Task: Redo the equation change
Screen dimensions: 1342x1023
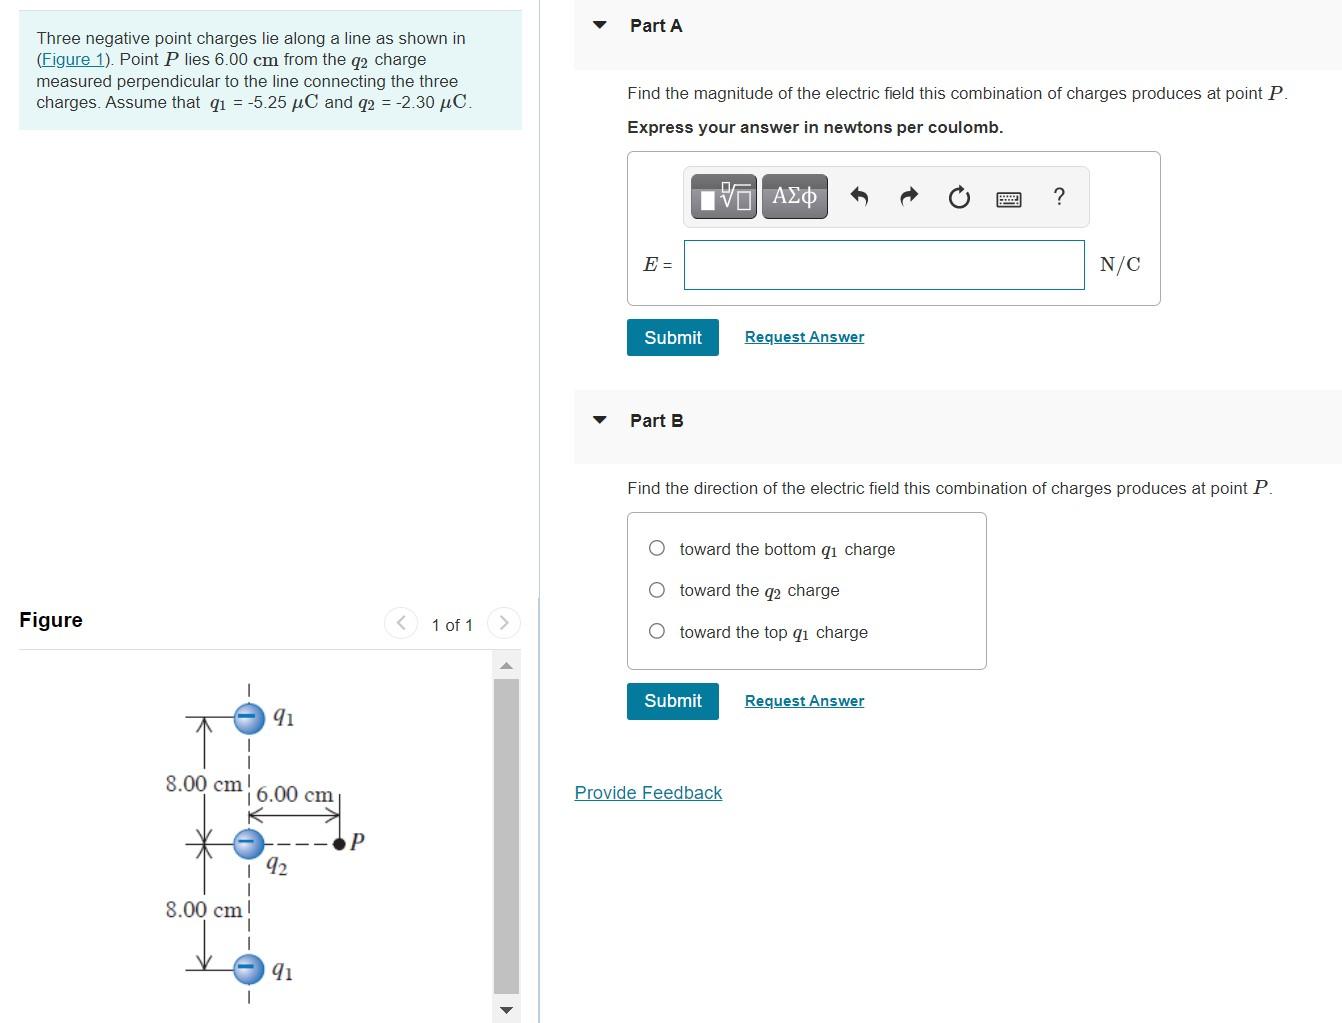Action: pos(908,197)
